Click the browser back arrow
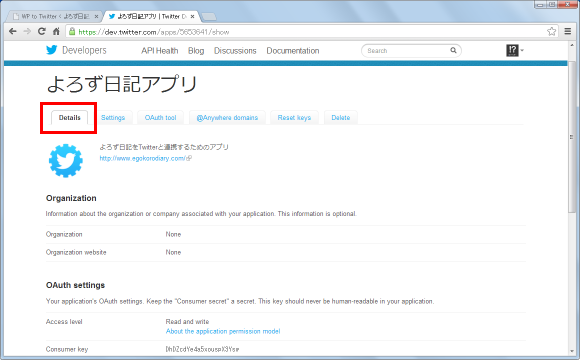580x360 pixels. pos(13,31)
